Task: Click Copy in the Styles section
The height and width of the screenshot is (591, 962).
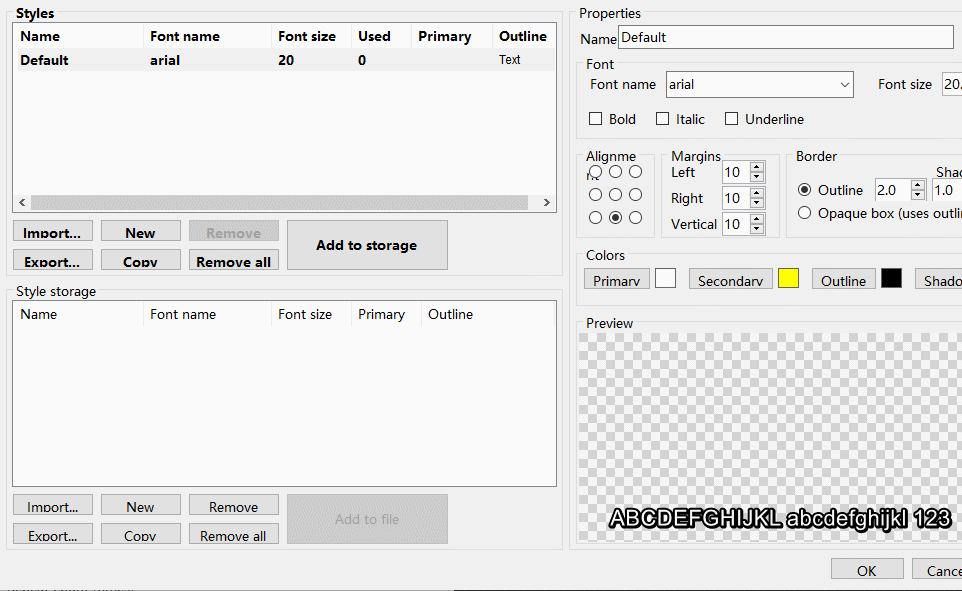Action: tap(140, 260)
